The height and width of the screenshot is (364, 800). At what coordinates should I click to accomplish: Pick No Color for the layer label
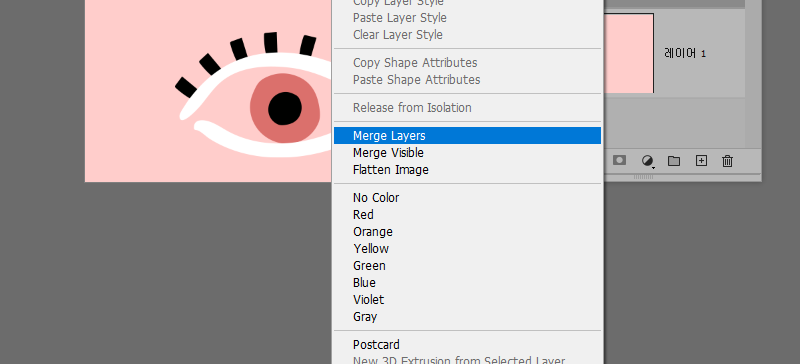(467, 198)
